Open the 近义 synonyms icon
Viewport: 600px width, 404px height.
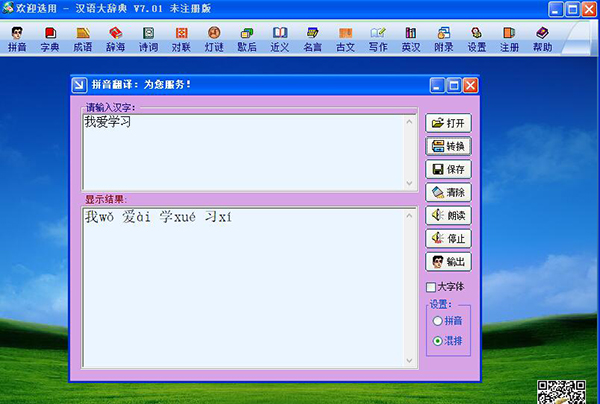click(280, 39)
